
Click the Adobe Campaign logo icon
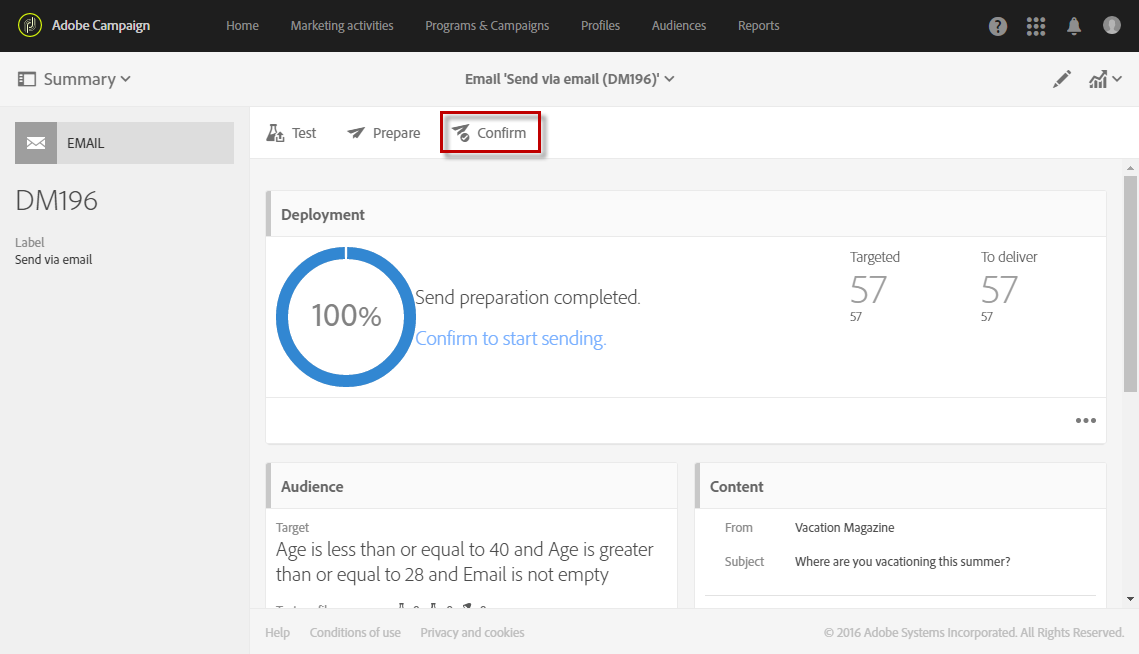(x=30, y=26)
